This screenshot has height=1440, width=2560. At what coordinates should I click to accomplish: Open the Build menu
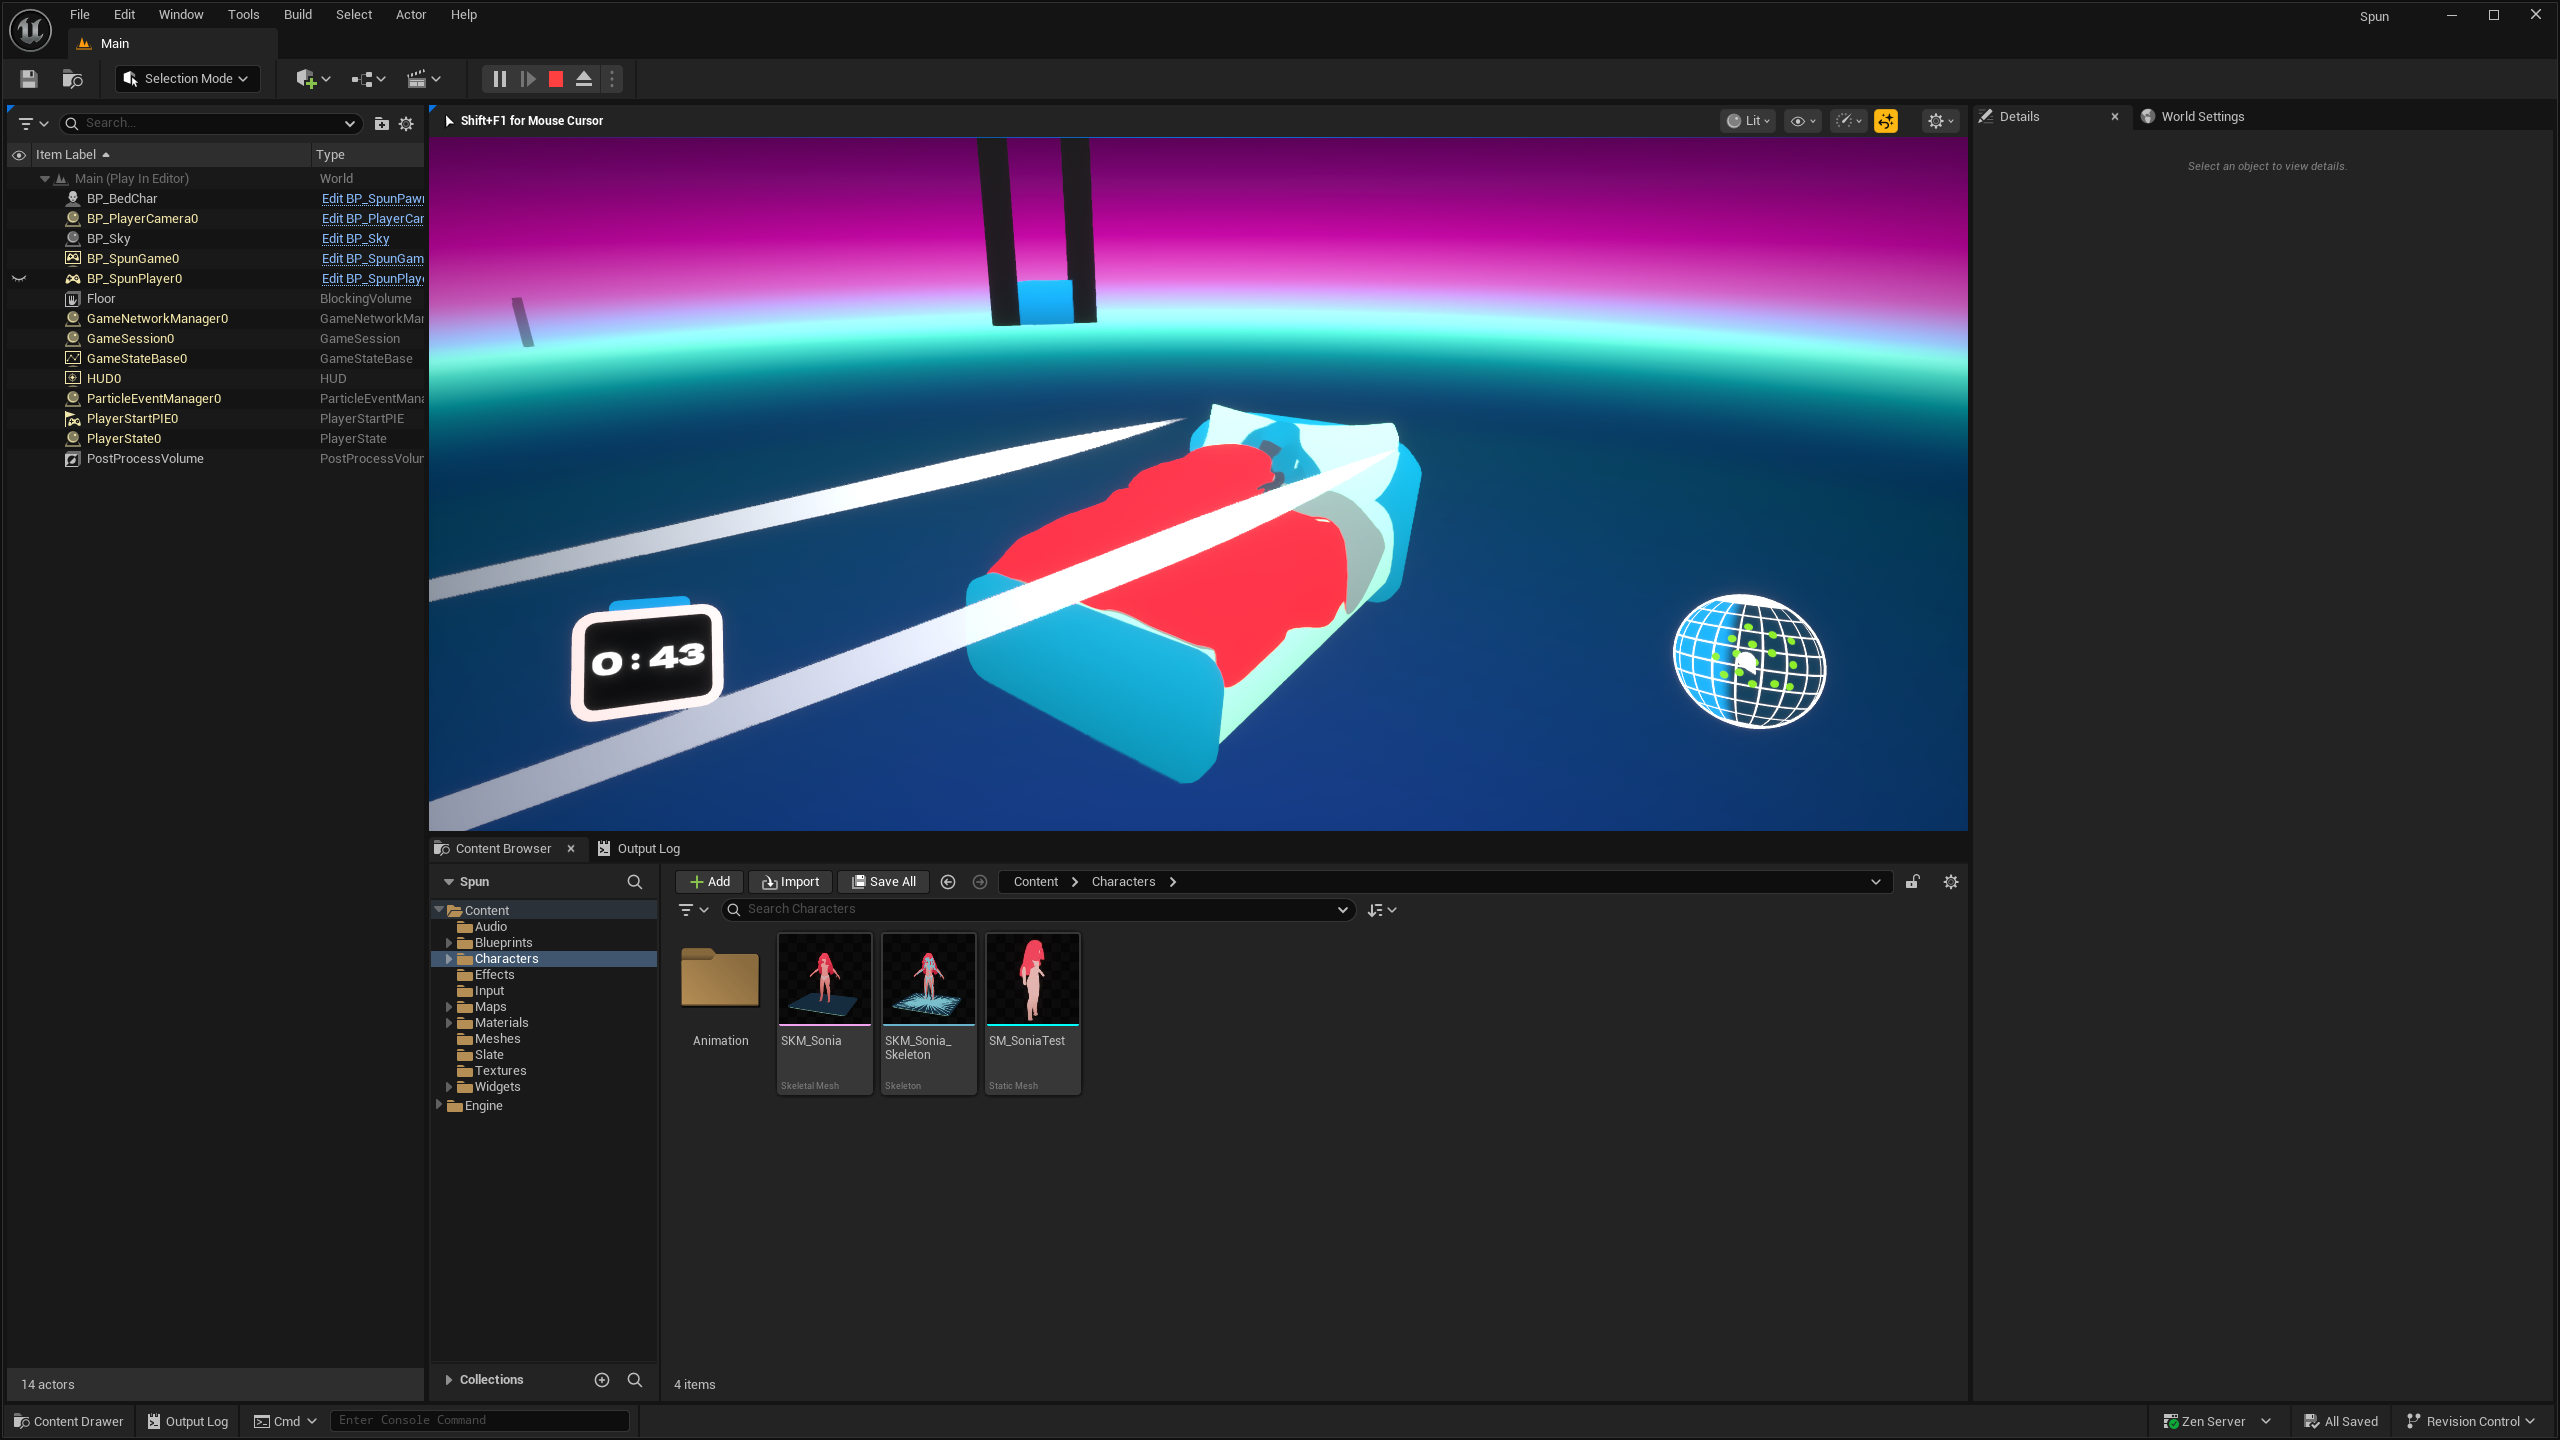(x=297, y=15)
